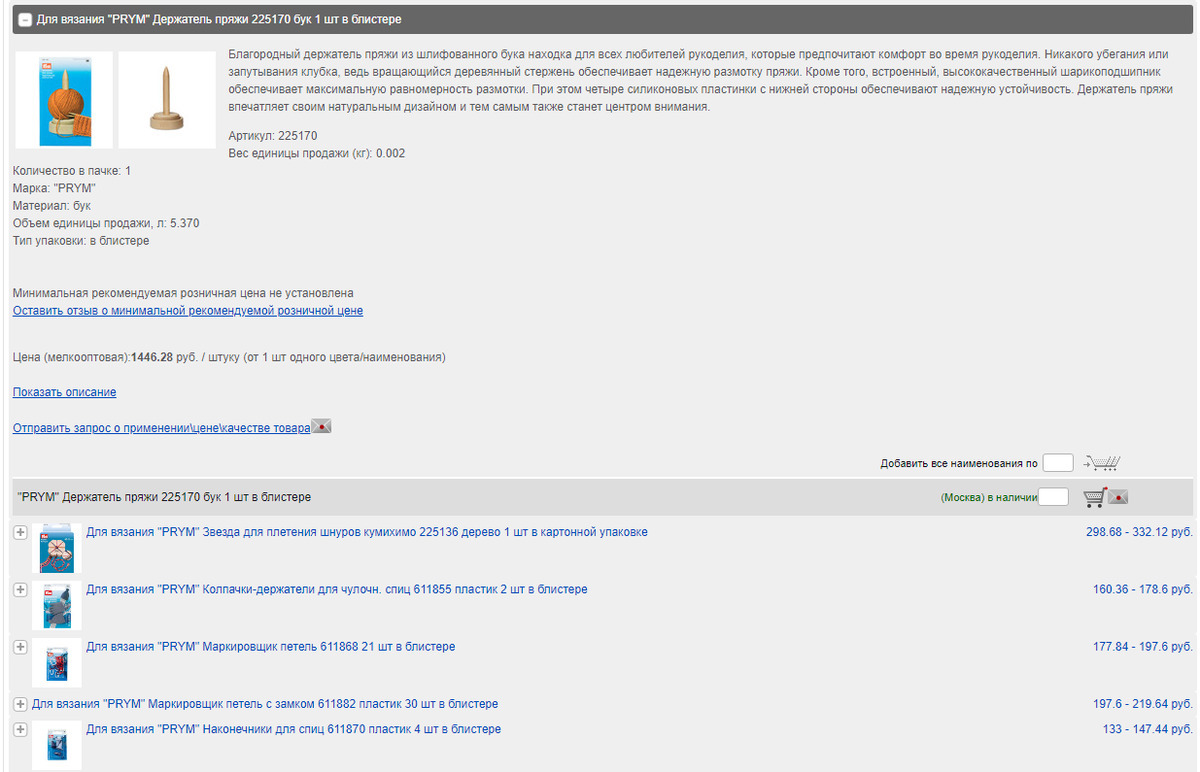Click price 160.36 - 178.6 руб.
This screenshot has width=1200, height=772.
click(1143, 590)
